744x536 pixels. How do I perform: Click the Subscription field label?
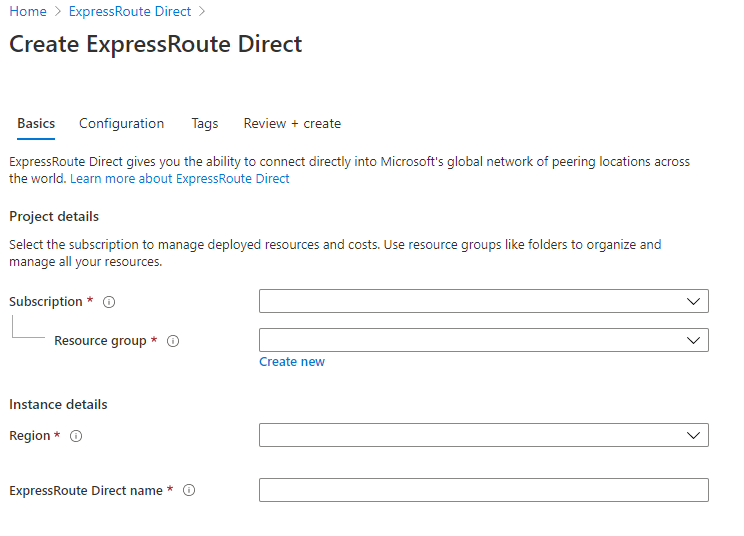(46, 302)
